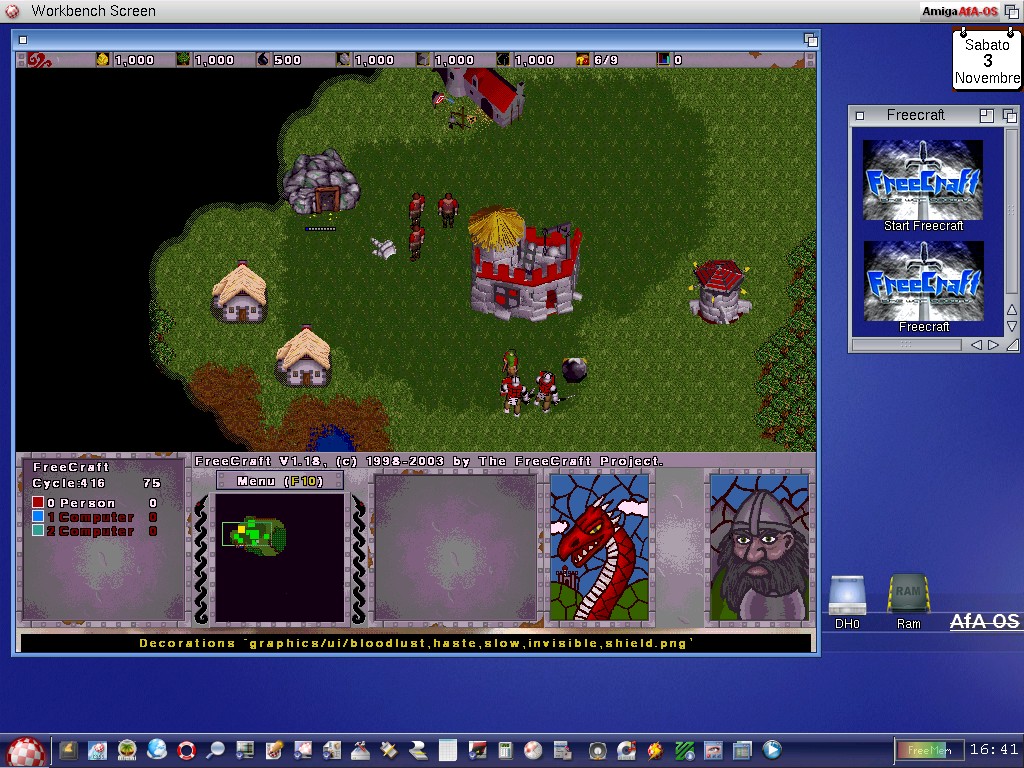Screen dimensions: 1024x768
Task: Click the lifebuoy help icon in taskbar
Action: [x=186, y=750]
